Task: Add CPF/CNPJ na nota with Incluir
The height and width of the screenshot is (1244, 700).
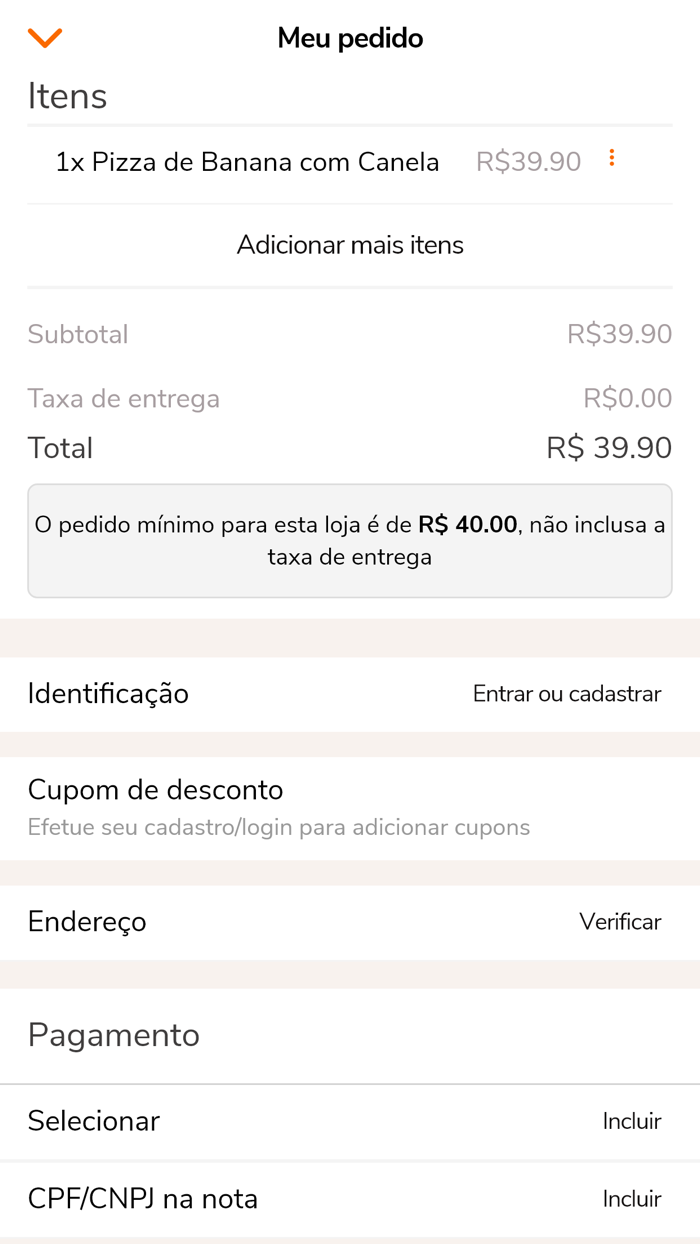Action: pos(632,1199)
